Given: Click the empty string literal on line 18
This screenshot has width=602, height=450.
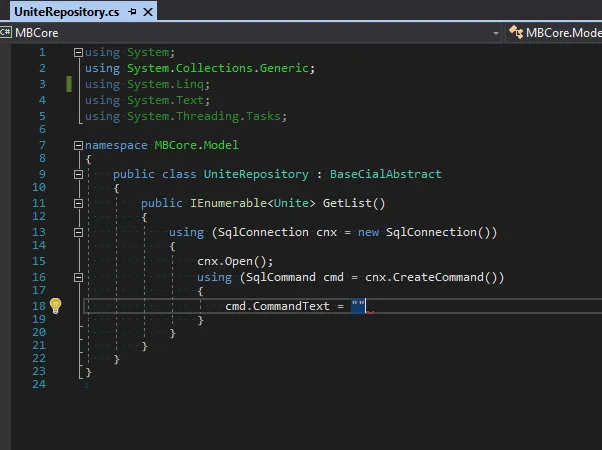Looking at the screenshot, I should (x=358, y=306).
